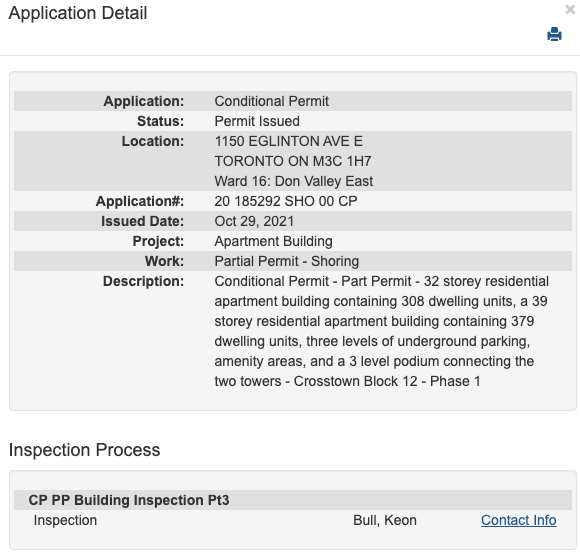
Task: Click the Apartment Building project value
Action: pos(273,241)
